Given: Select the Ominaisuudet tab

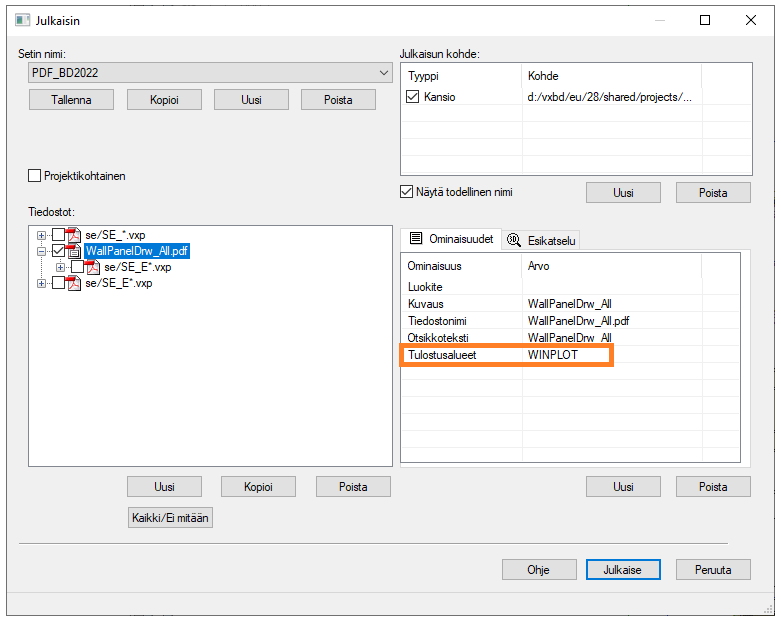Looking at the screenshot, I should click(x=450, y=240).
